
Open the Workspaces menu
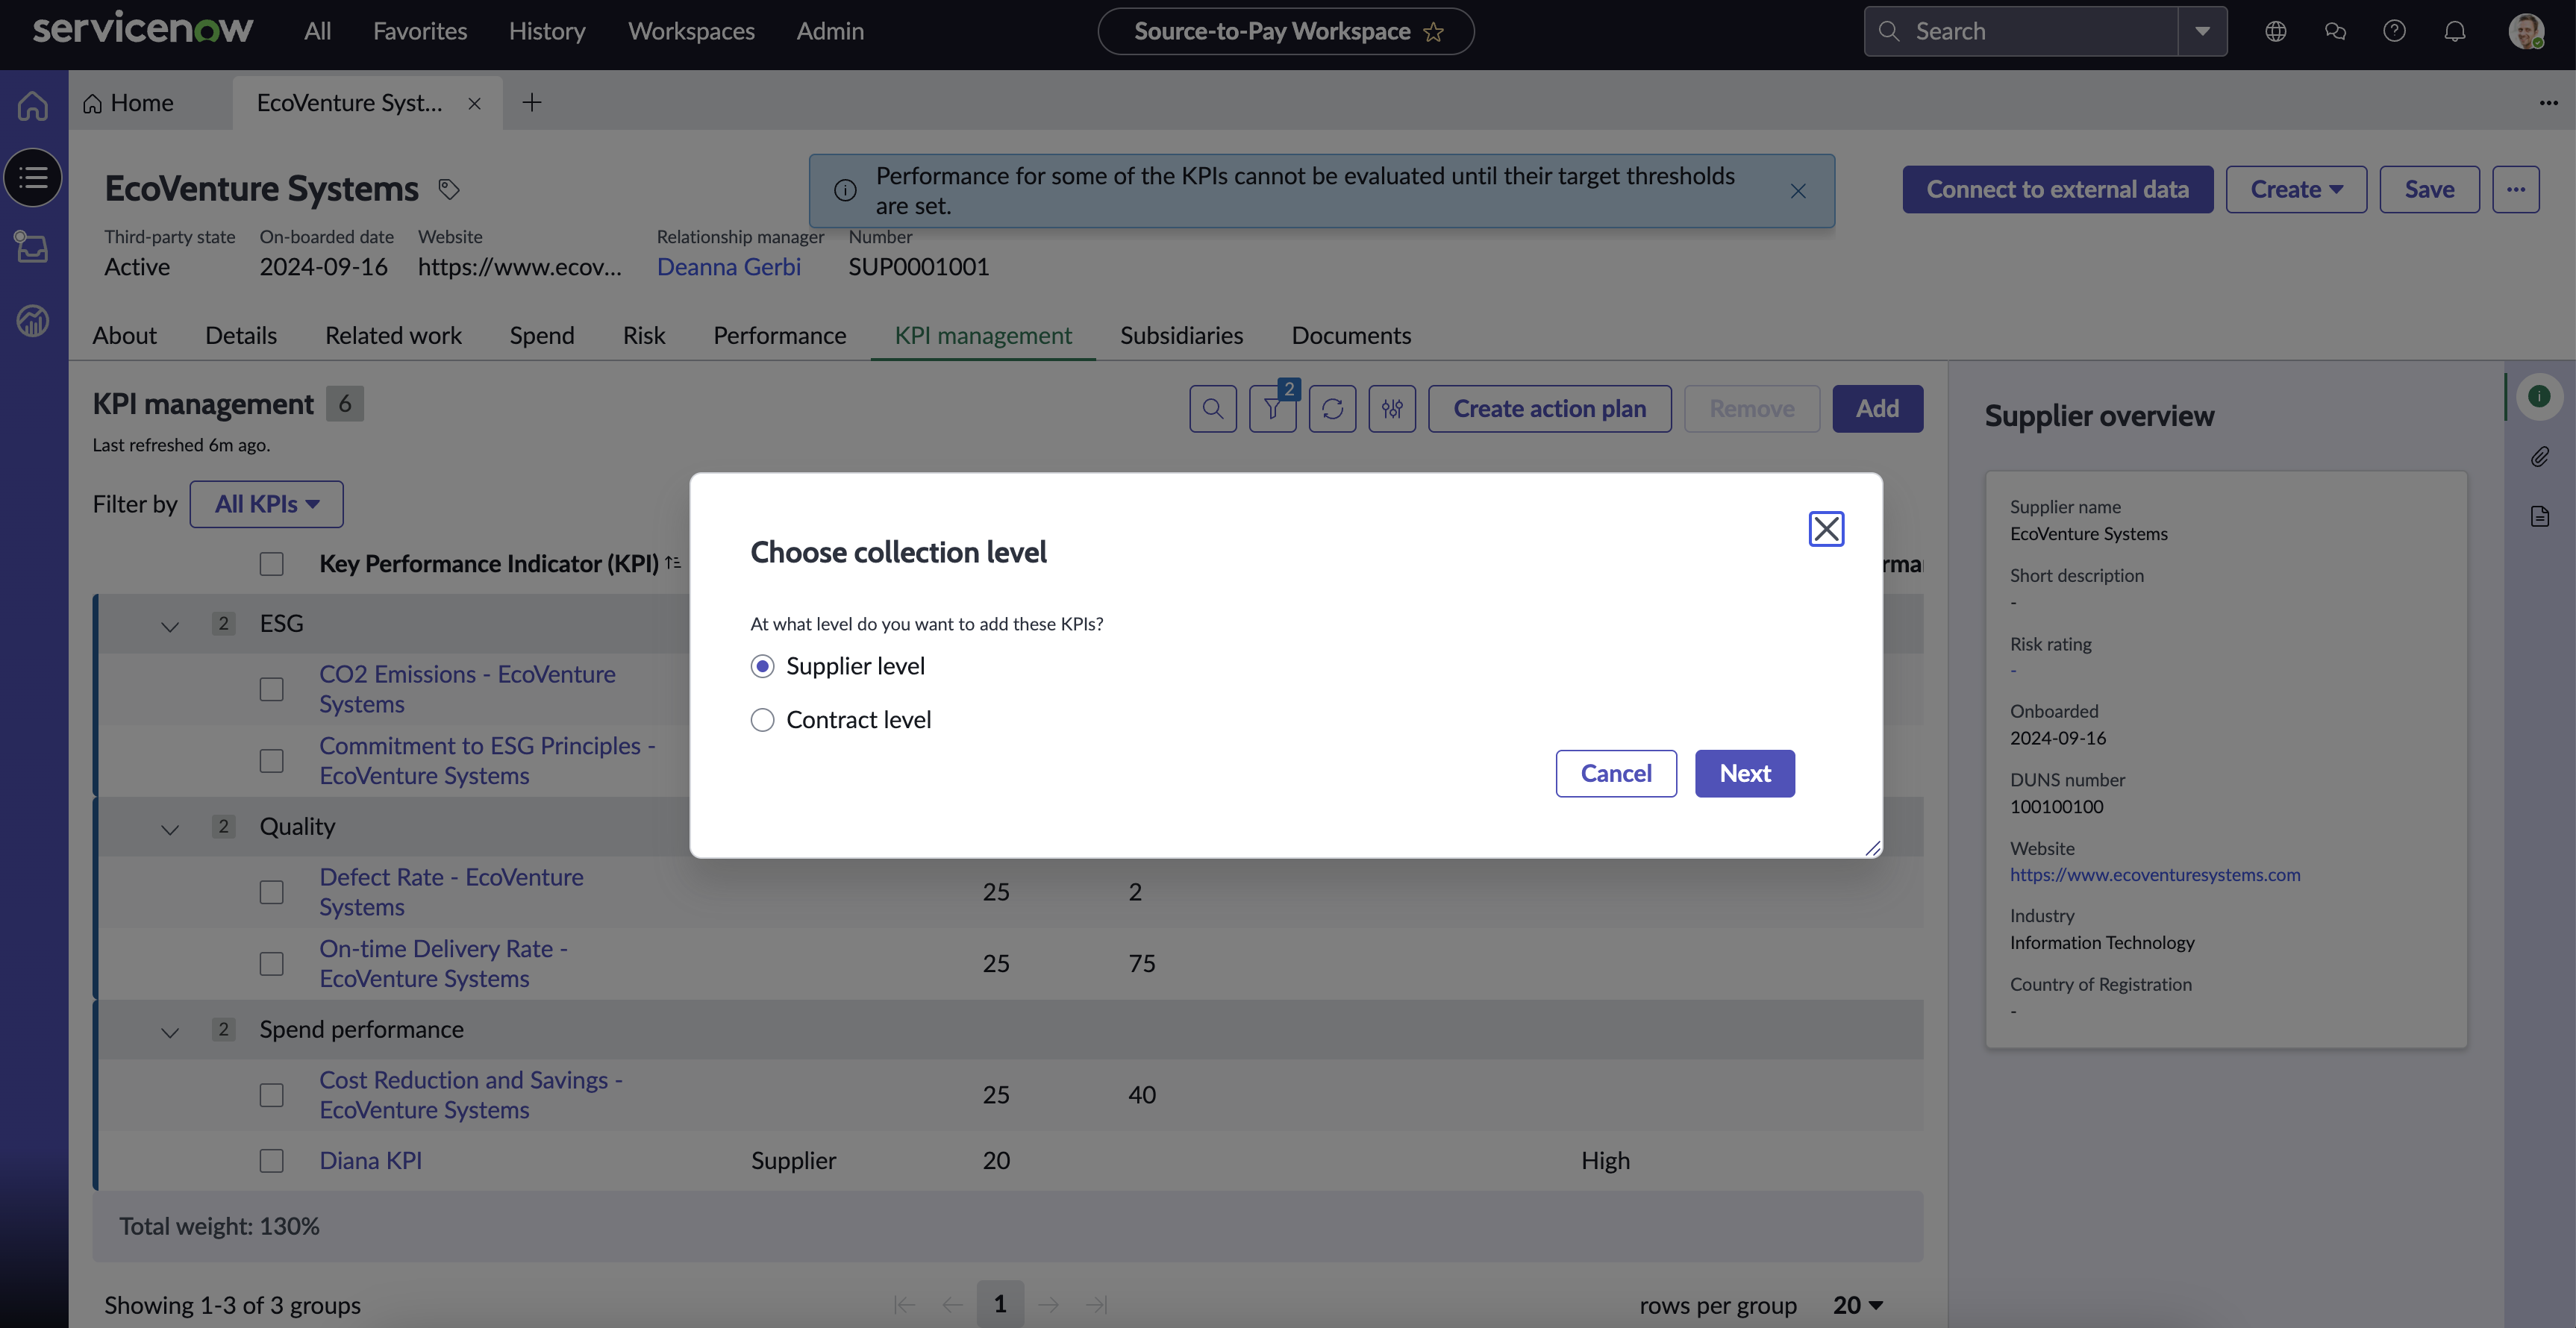pyautogui.click(x=691, y=31)
